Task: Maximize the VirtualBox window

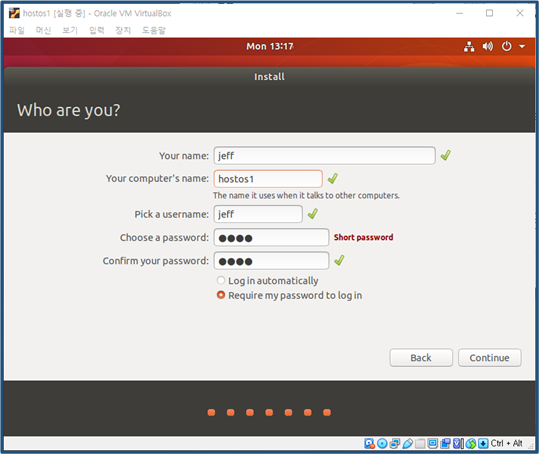Action: click(x=490, y=13)
